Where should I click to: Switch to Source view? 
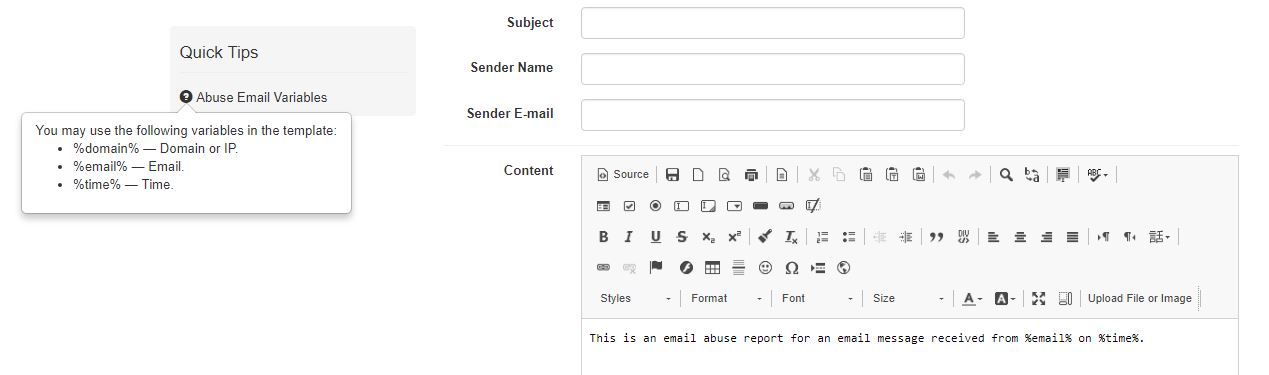(623, 175)
